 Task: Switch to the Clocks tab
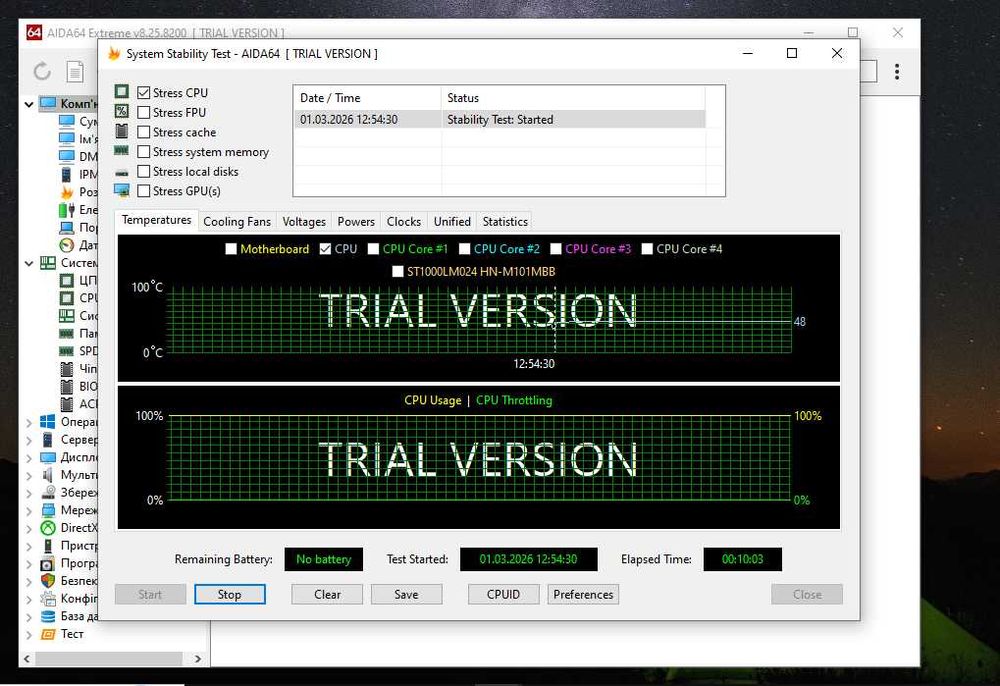click(404, 222)
